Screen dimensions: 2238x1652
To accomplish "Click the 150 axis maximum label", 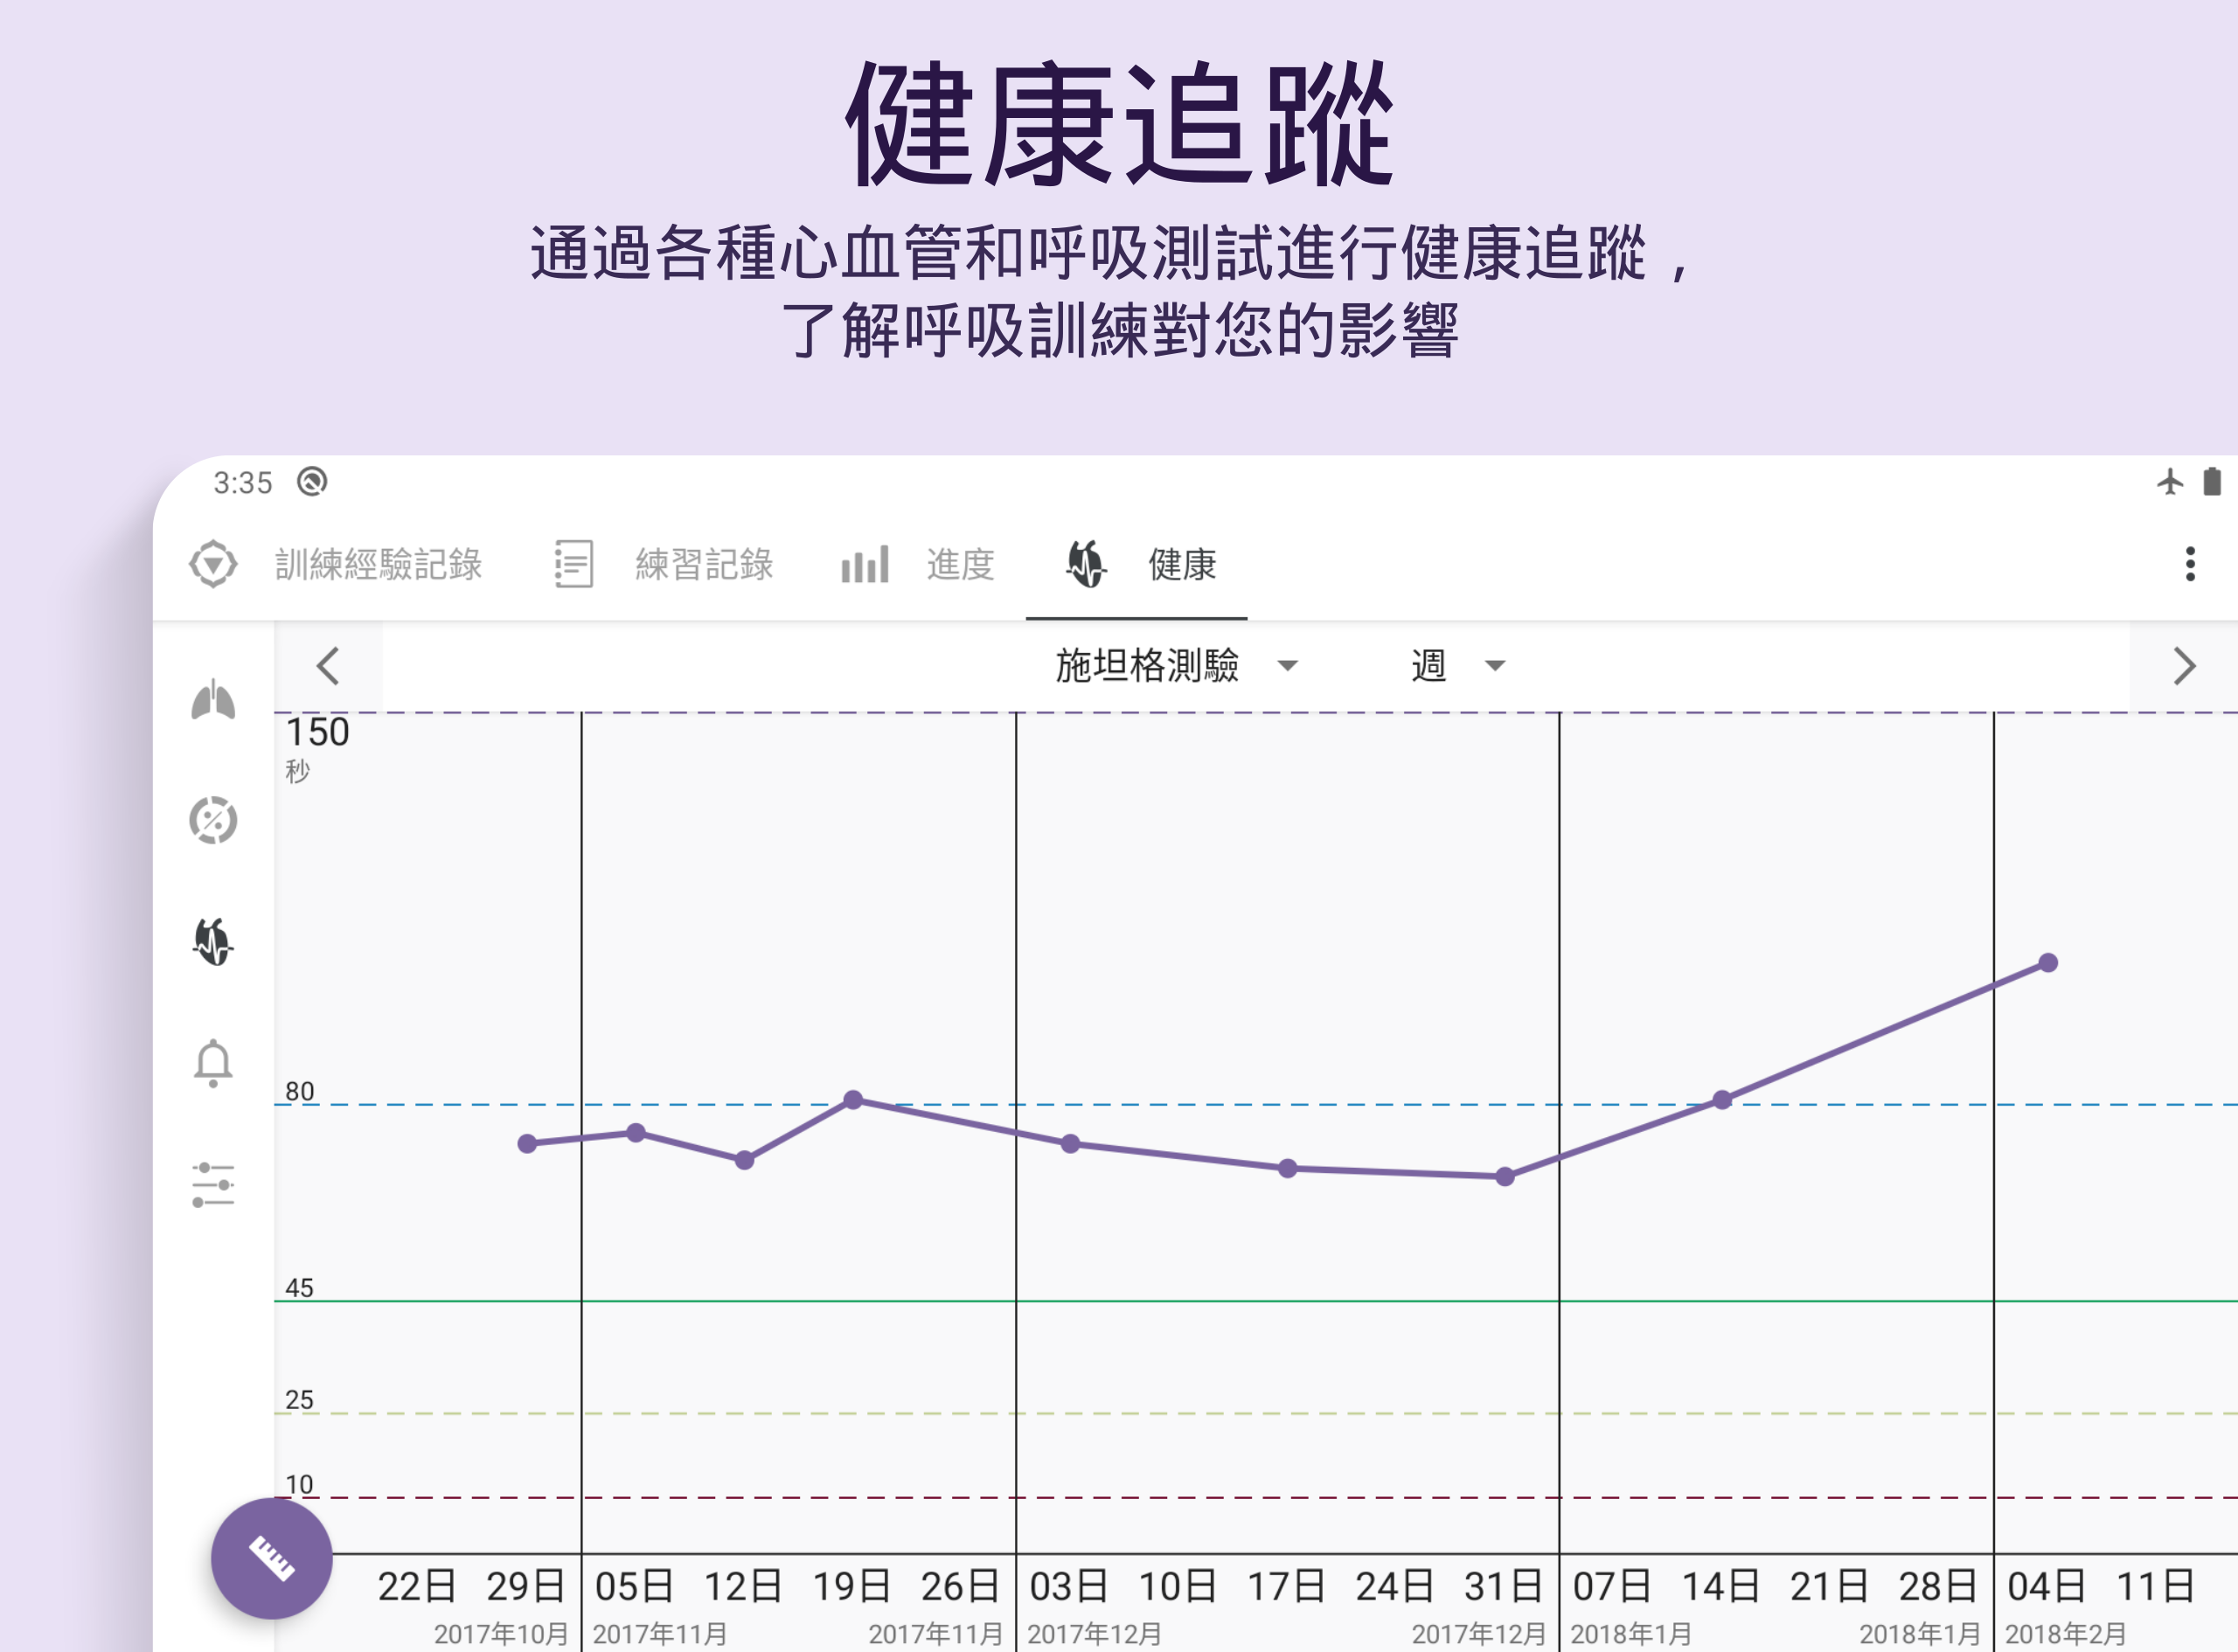I will [318, 732].
